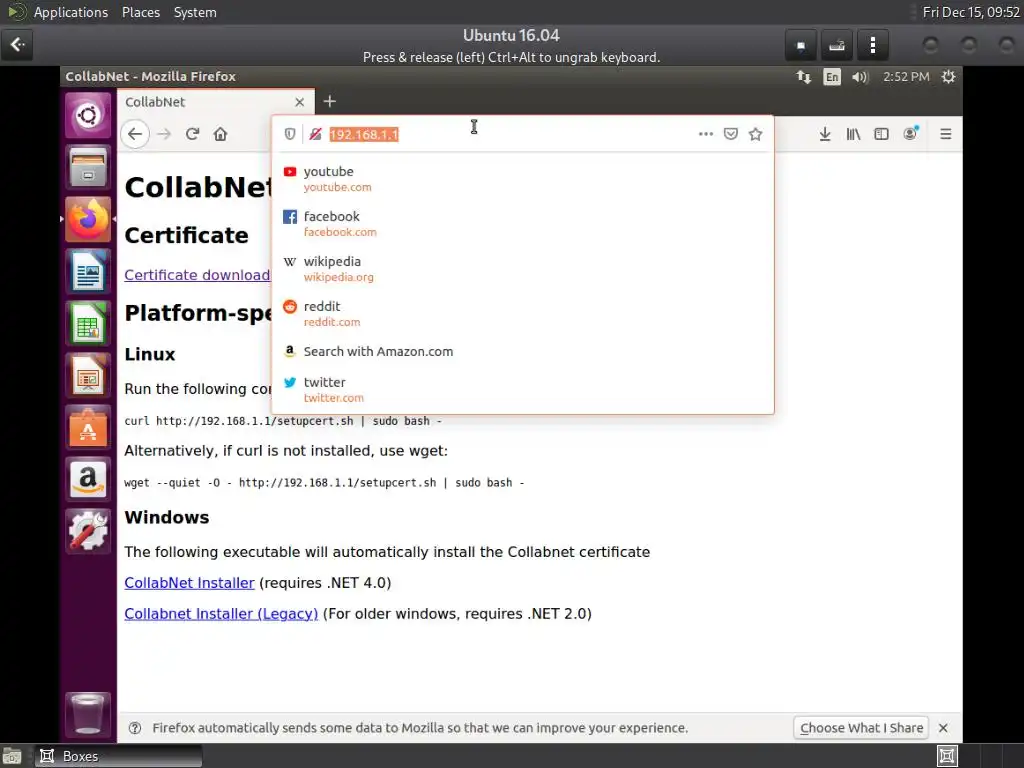Open Files manager in launcher
Viewport: 1024px width, 768px height.
[x=88, y=167]
